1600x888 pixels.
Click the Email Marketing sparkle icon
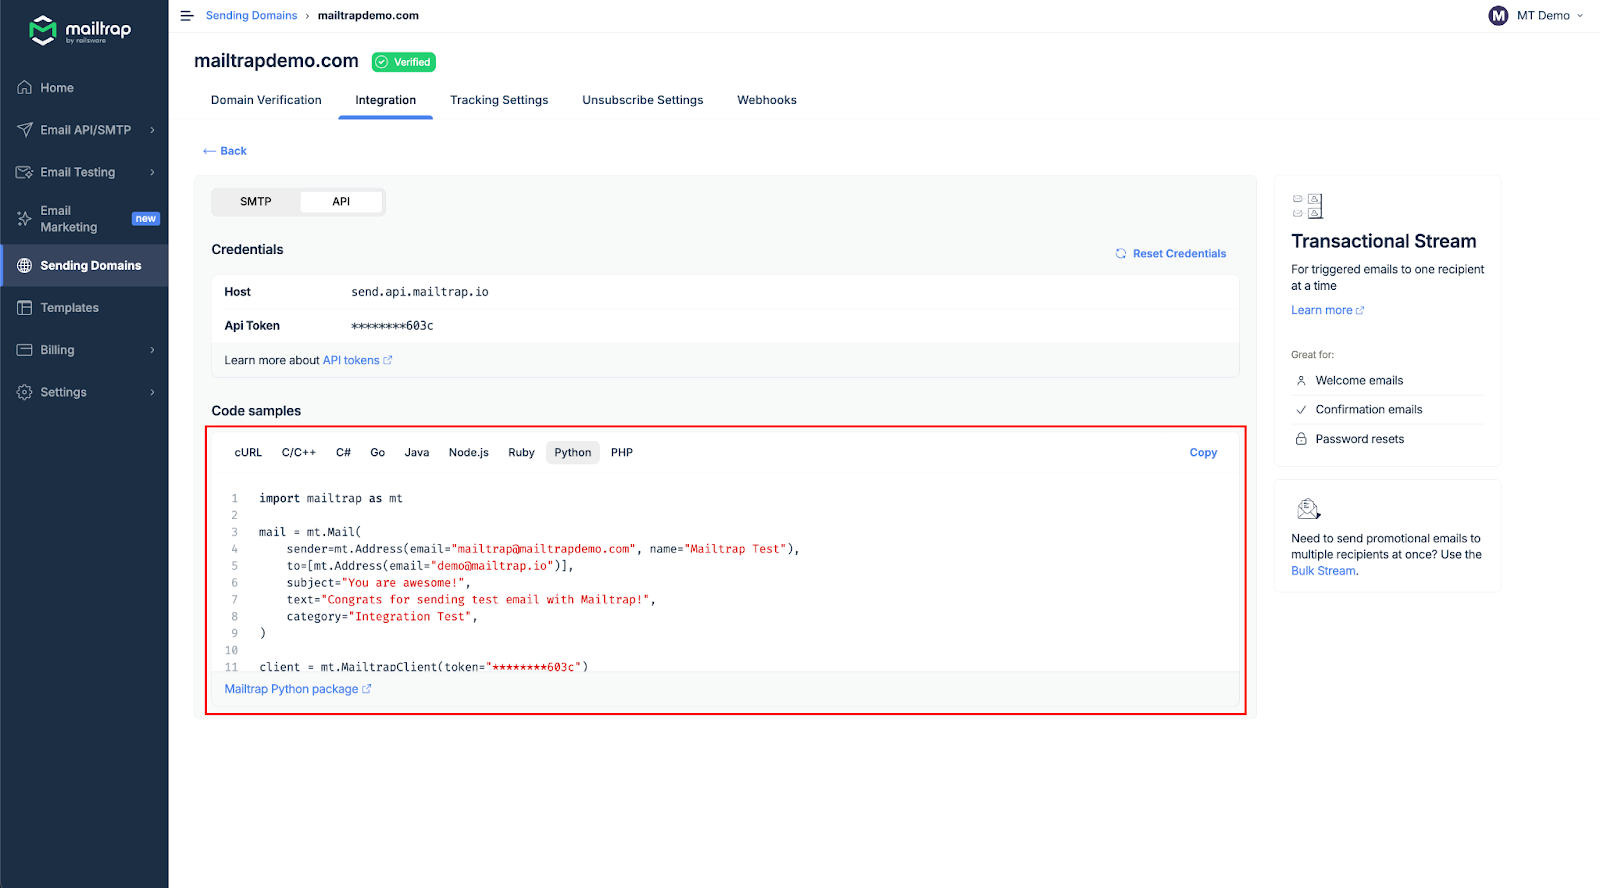25,219
